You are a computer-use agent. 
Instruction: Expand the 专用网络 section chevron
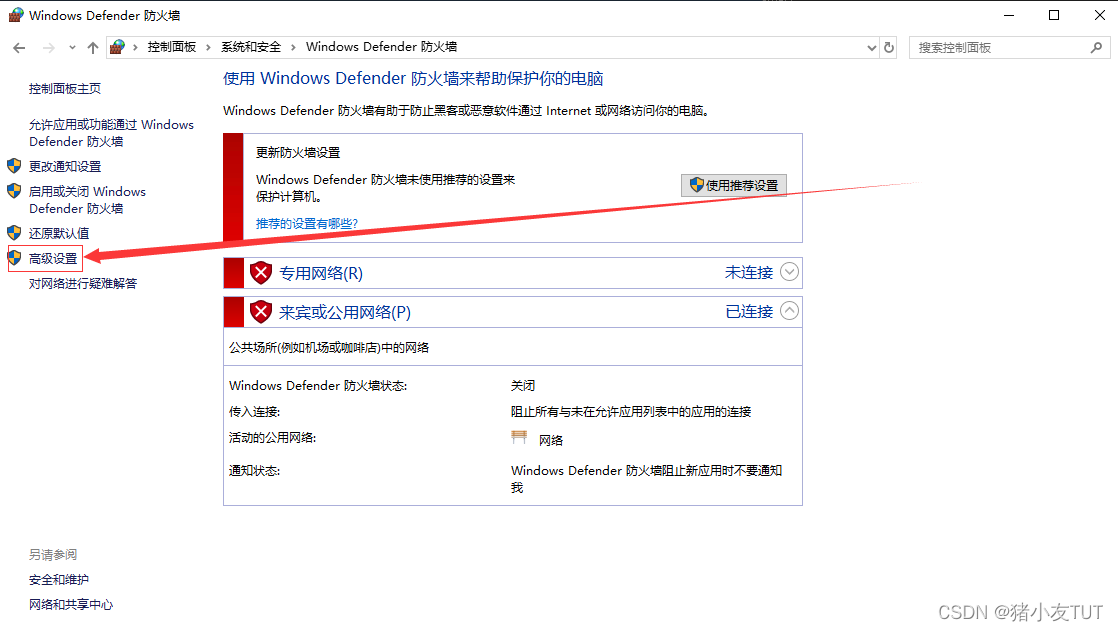tap(789, 272)
